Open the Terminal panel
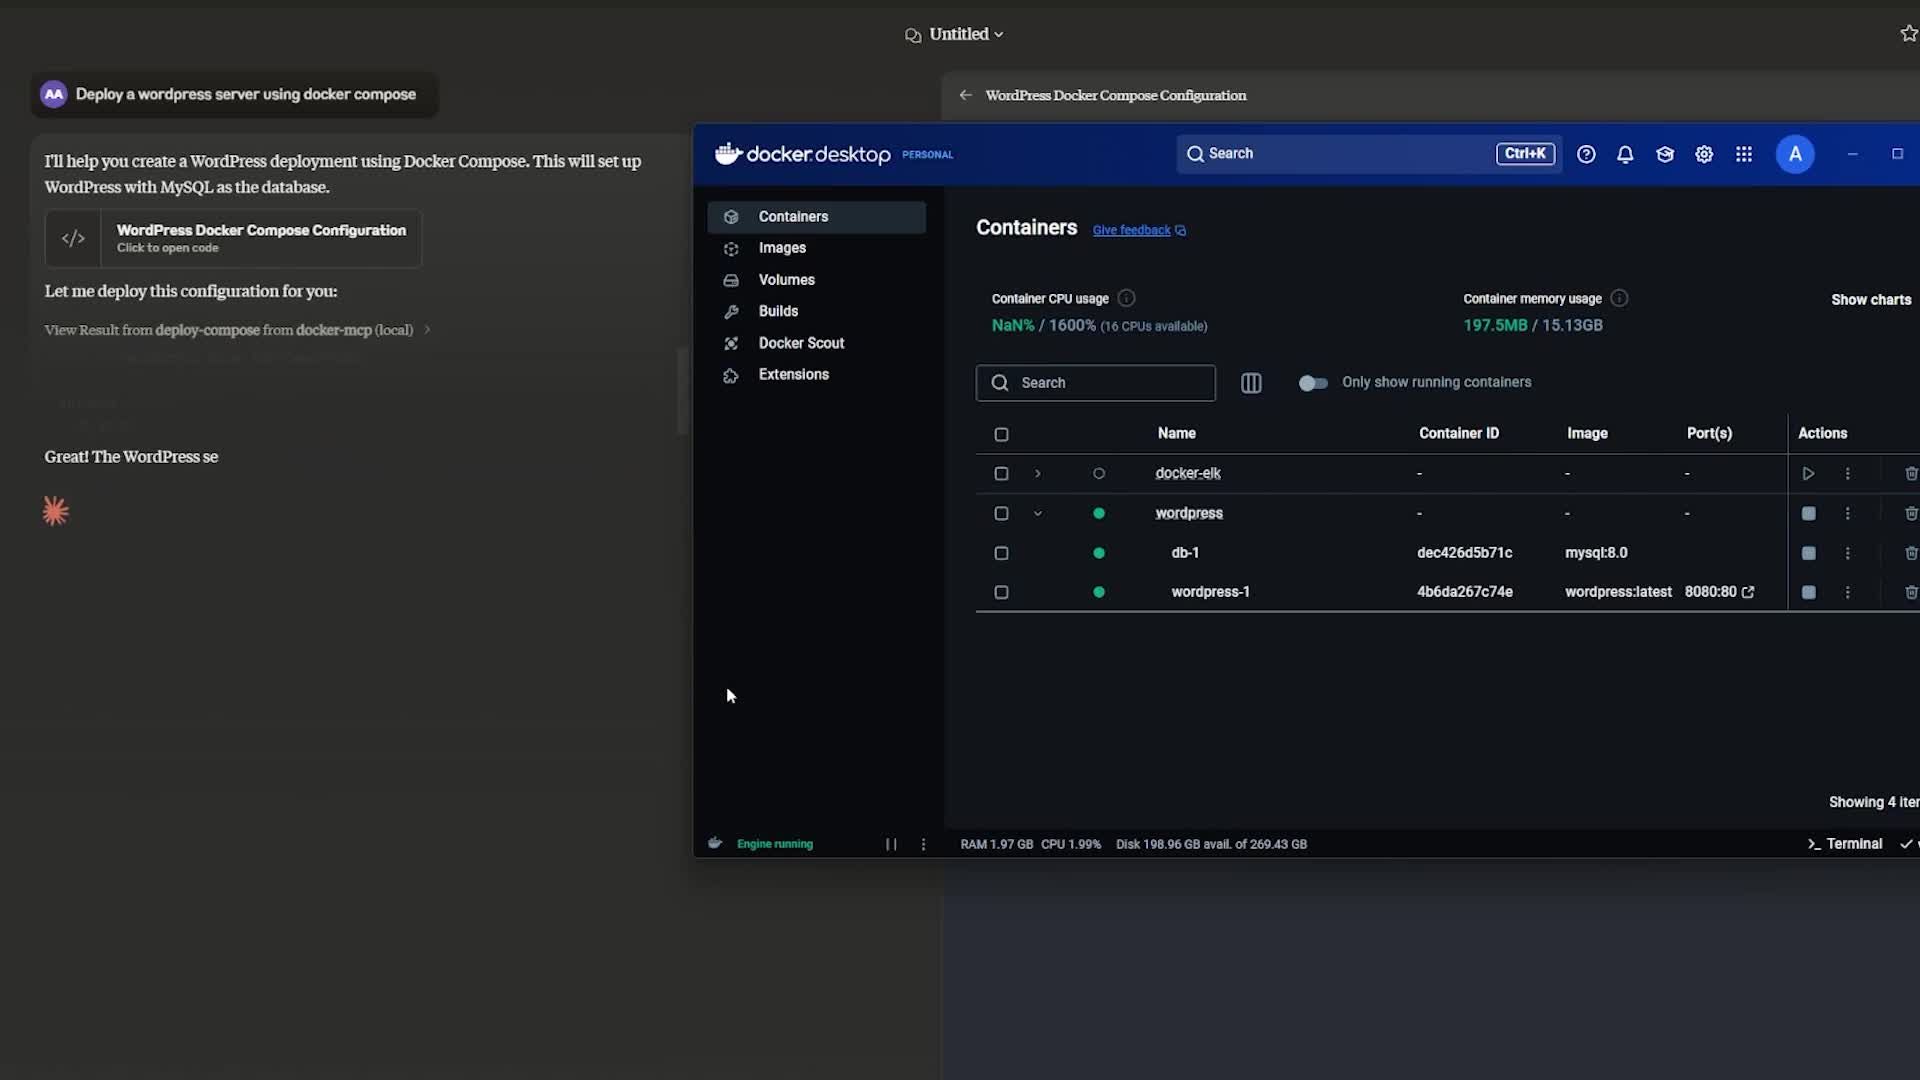The width and height of the screenshot is (1920, 1080). 1845,844
